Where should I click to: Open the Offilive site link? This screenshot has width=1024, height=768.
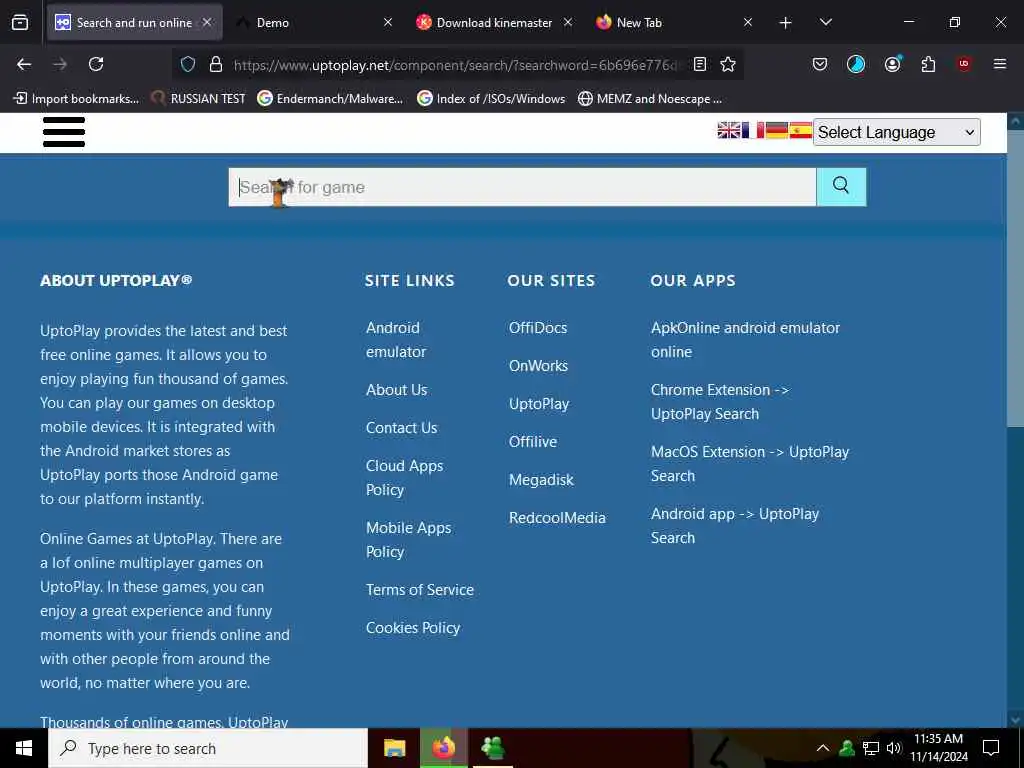click(x=533, y=441)
